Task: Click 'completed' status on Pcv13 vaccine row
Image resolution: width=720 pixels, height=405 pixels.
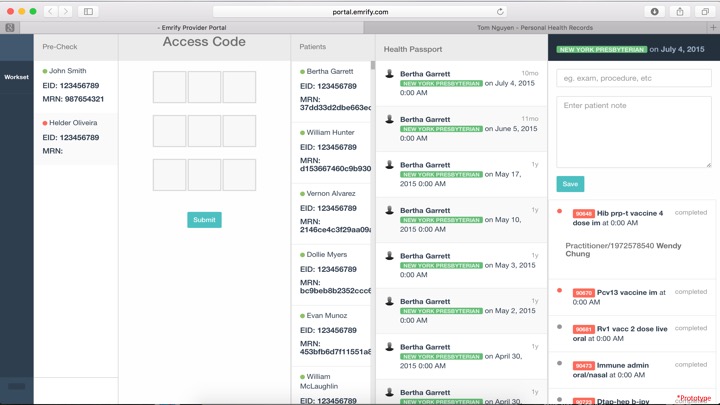Action: point(691,292)
